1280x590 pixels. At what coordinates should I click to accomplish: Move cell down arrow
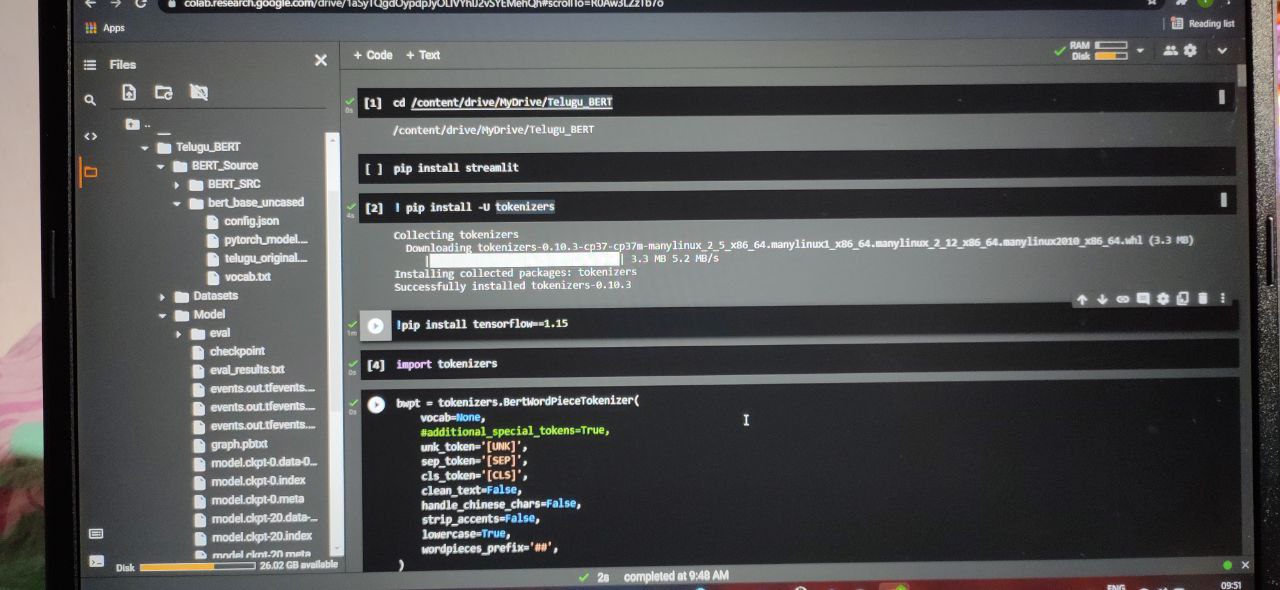click(x=1102, y=299)
